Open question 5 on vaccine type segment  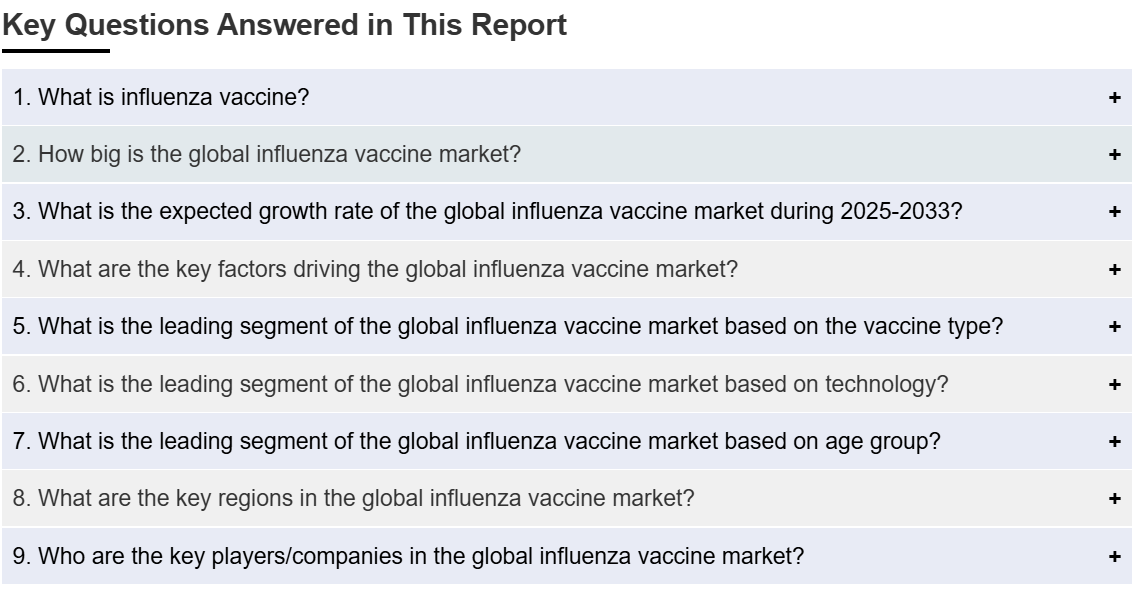point(567,327)
